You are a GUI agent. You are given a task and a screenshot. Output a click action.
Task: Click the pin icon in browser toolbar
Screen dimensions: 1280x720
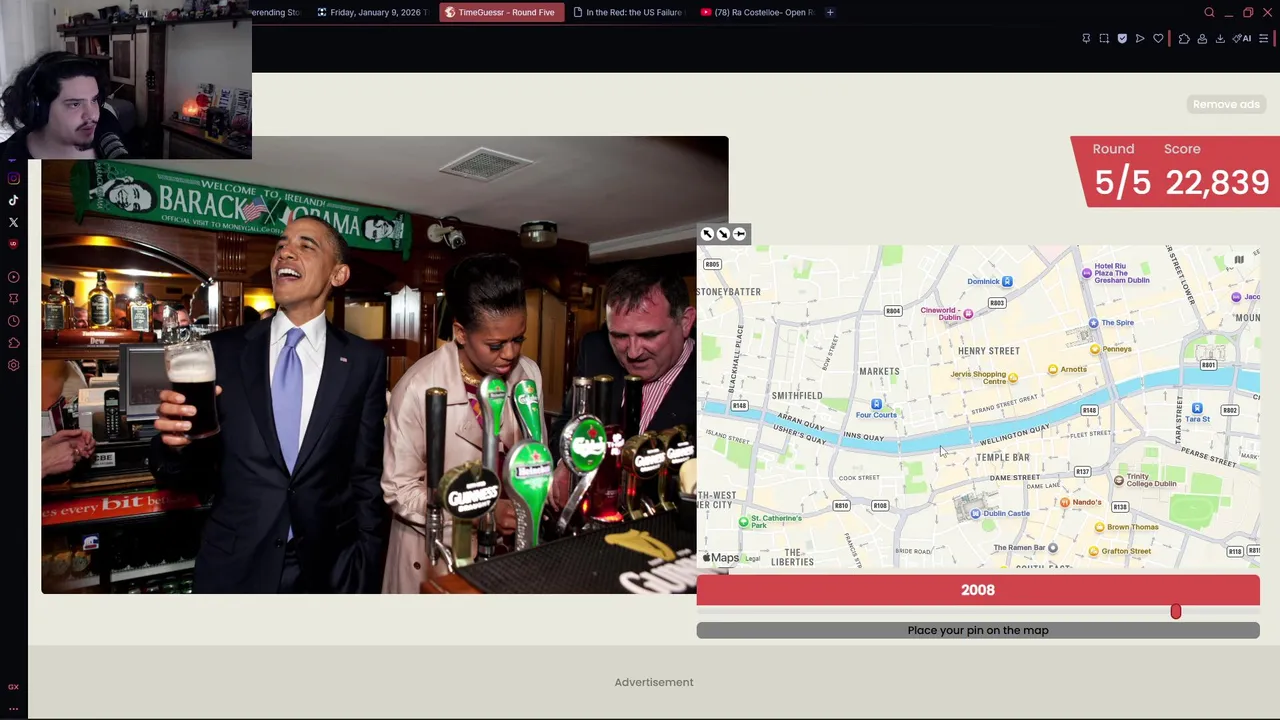point(1086,39)
